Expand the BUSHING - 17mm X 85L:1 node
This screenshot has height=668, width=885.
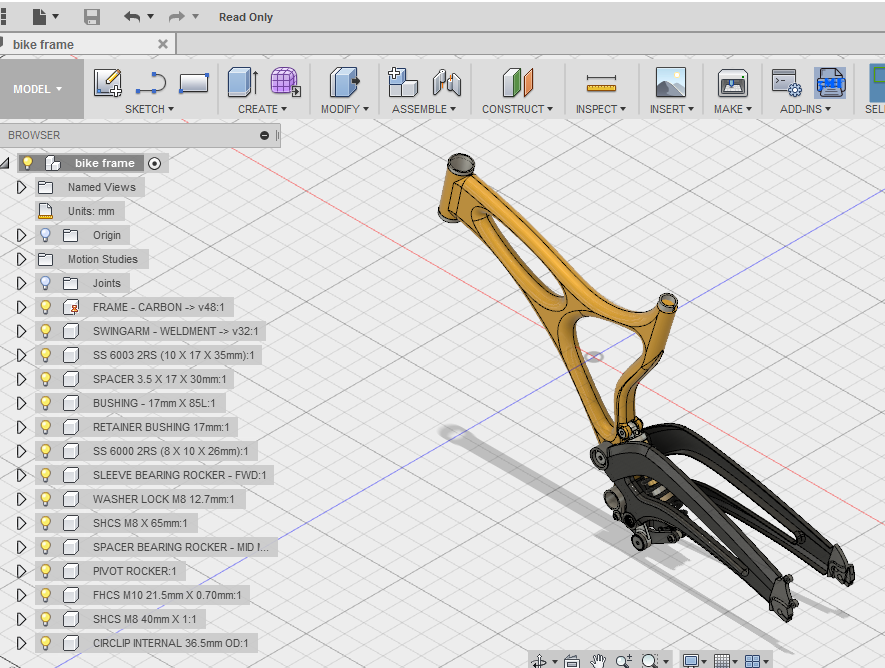pyautogui.click(x=21, y=403)
